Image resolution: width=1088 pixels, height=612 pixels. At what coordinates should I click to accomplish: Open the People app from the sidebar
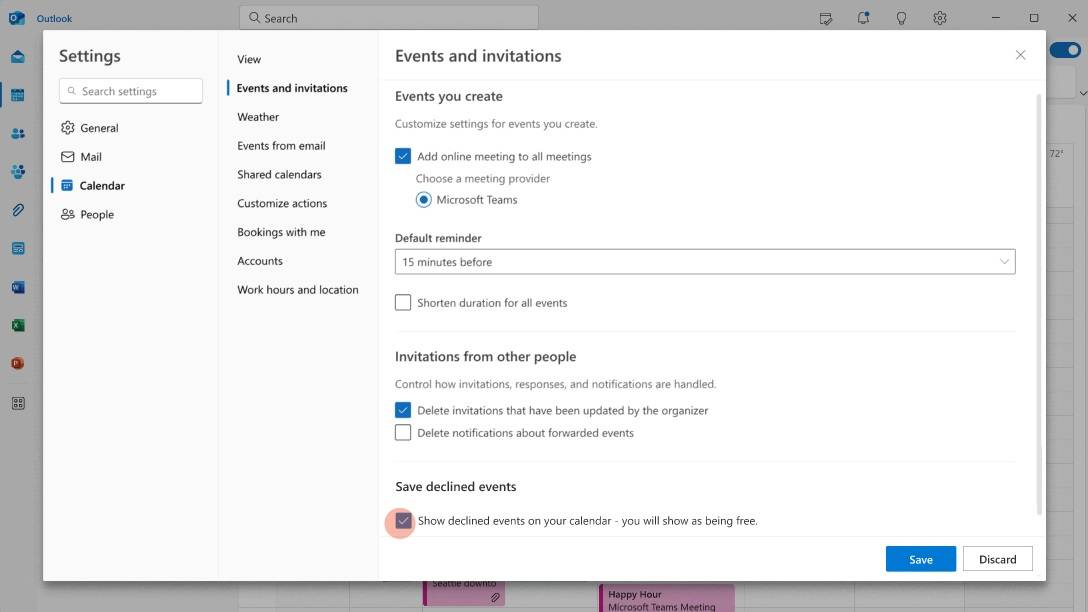click(18, 133)
